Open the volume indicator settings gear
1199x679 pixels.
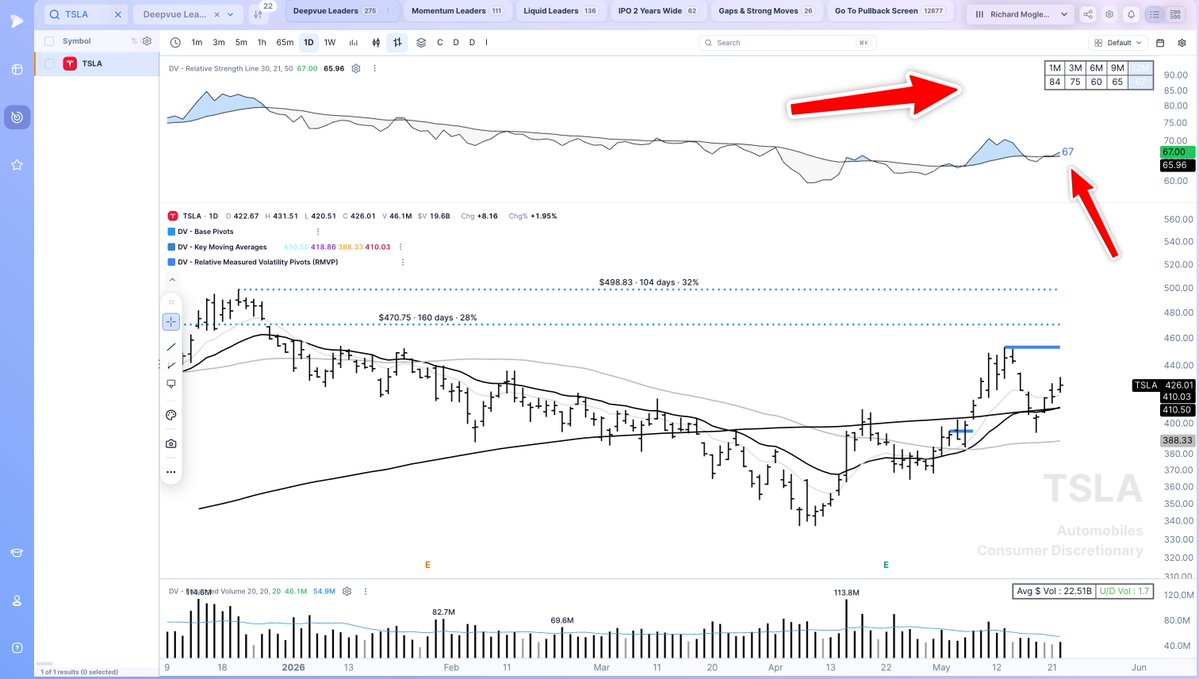coord(347,591)
